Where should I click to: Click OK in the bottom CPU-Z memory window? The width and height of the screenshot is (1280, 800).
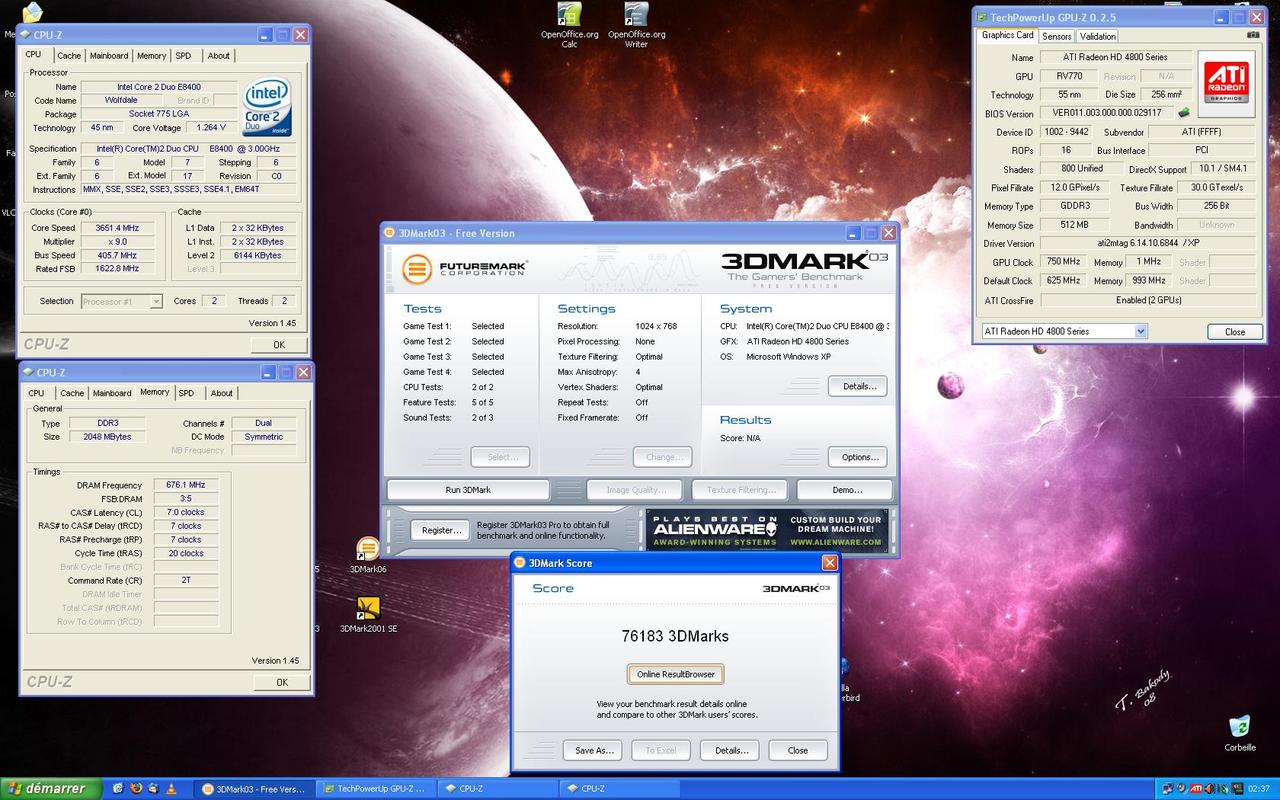(x=282, y=682)
